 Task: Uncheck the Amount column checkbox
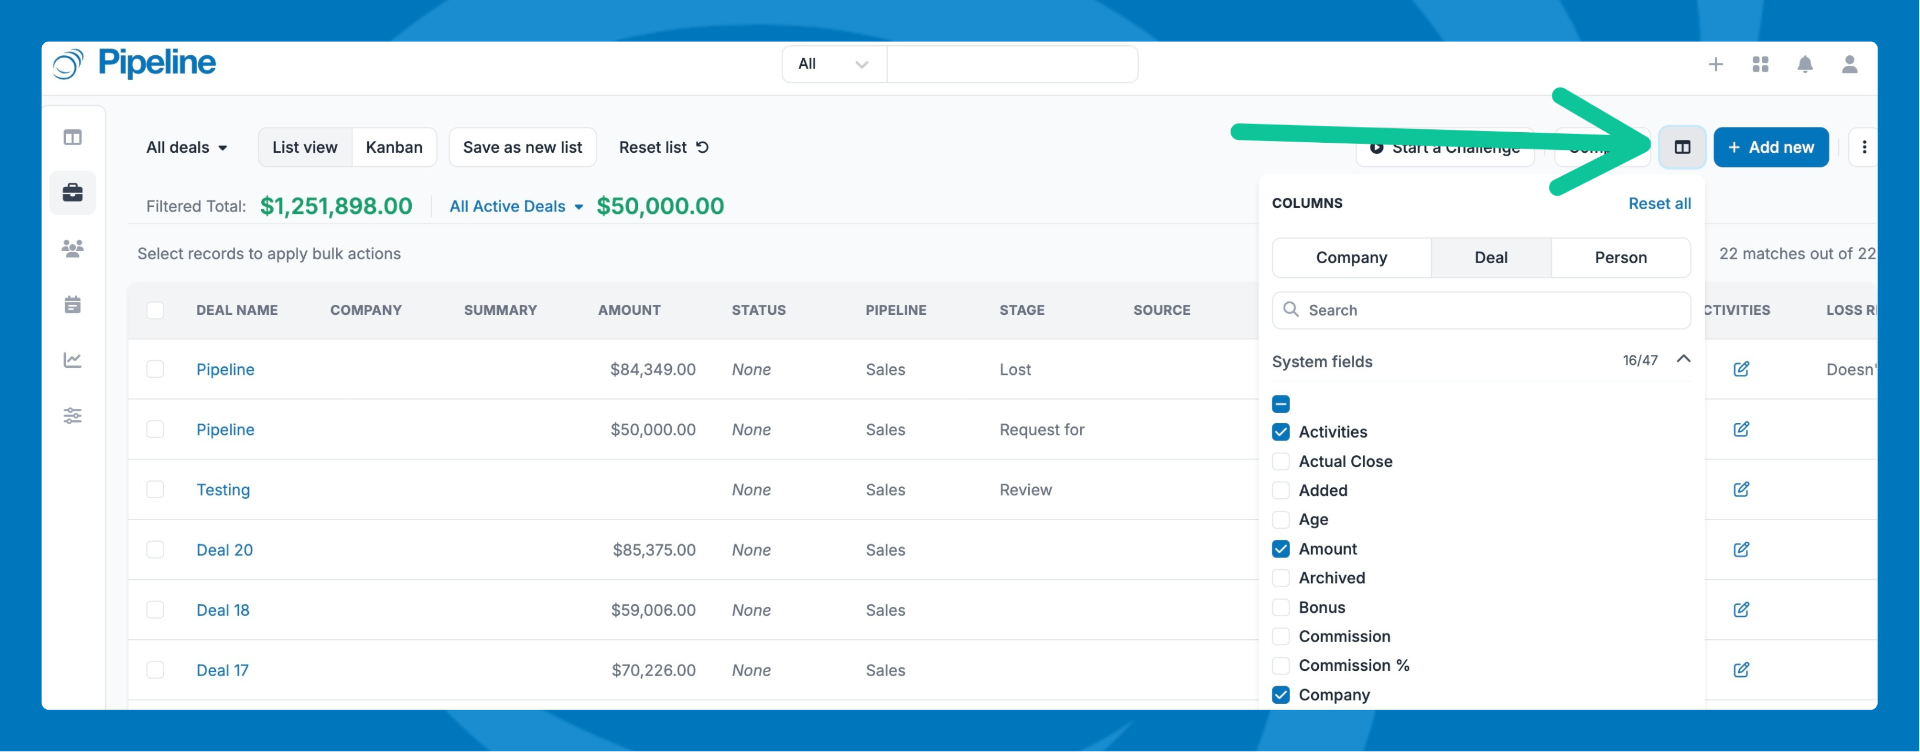(1281, 549)
